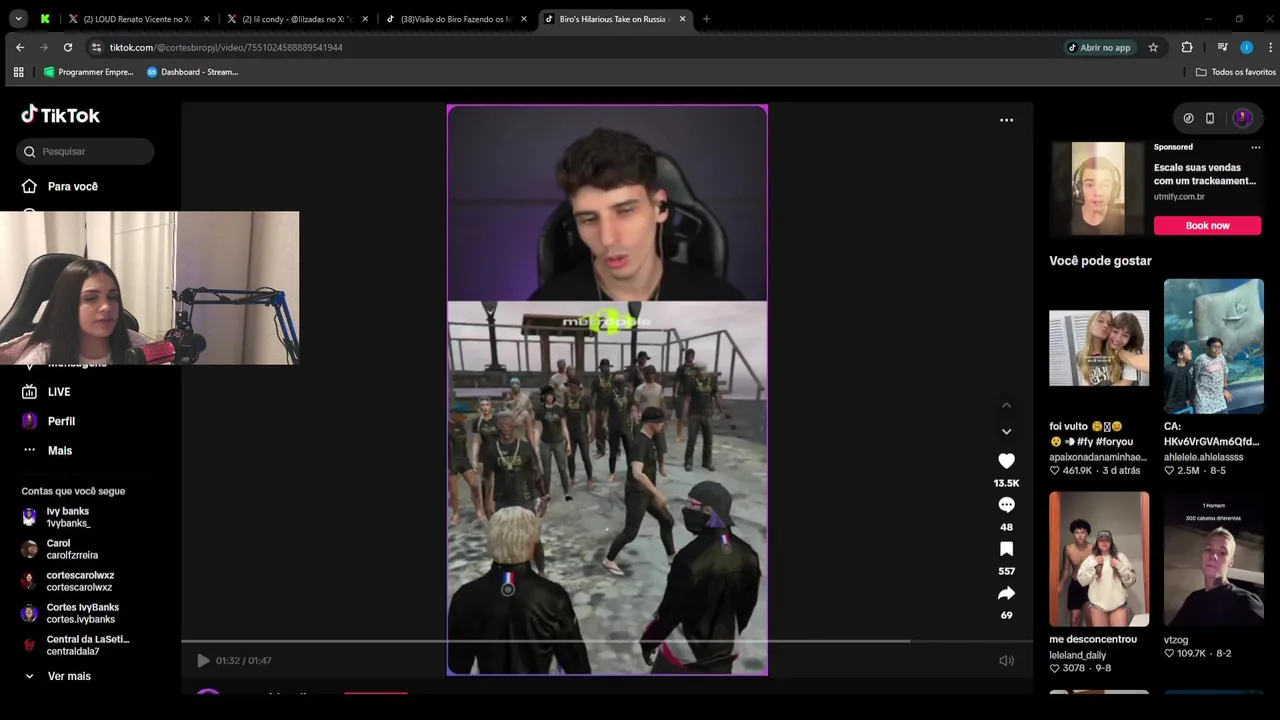Open video options three-dot menu
The height and width of the screenshot is (720, 1280).
[1006, 120]
